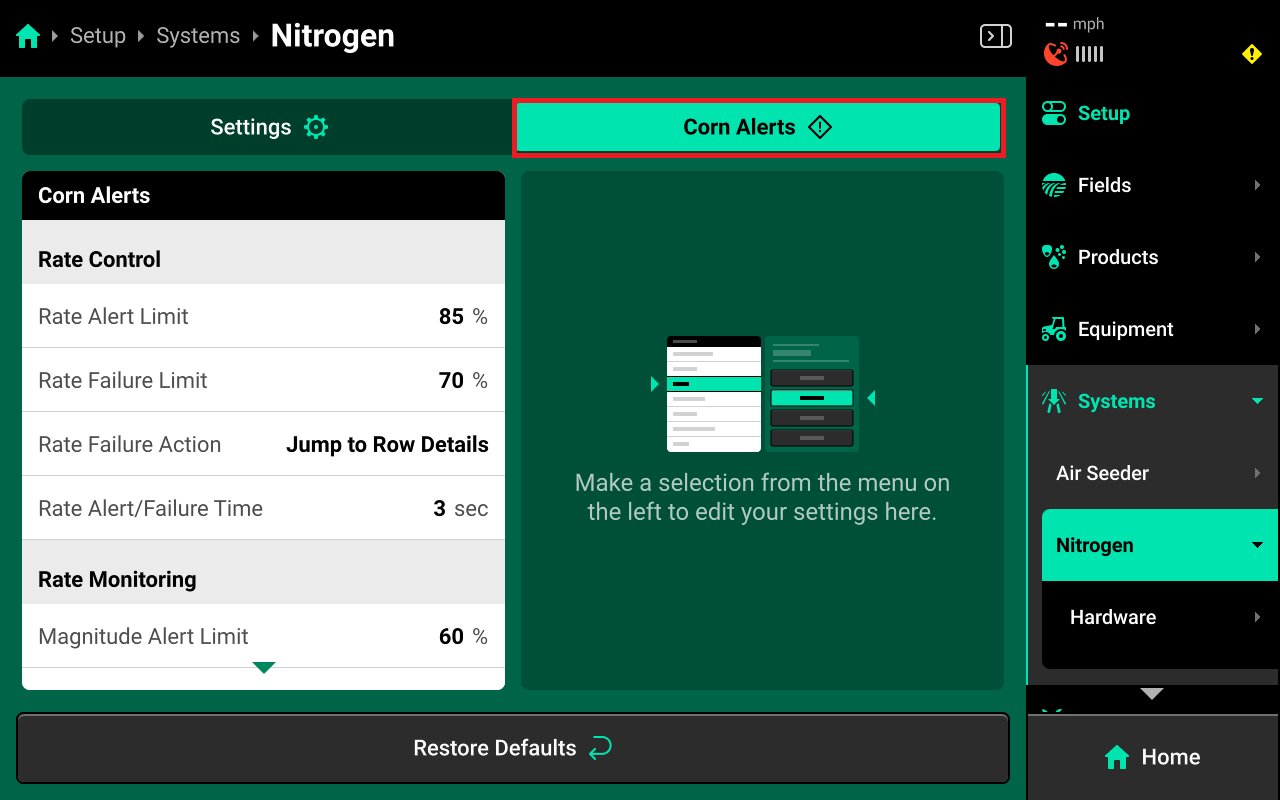The width and height of the screenshot is (1280, 800).
Task: Click the yellow warning diamond icon
Action: click(1251, 54)
